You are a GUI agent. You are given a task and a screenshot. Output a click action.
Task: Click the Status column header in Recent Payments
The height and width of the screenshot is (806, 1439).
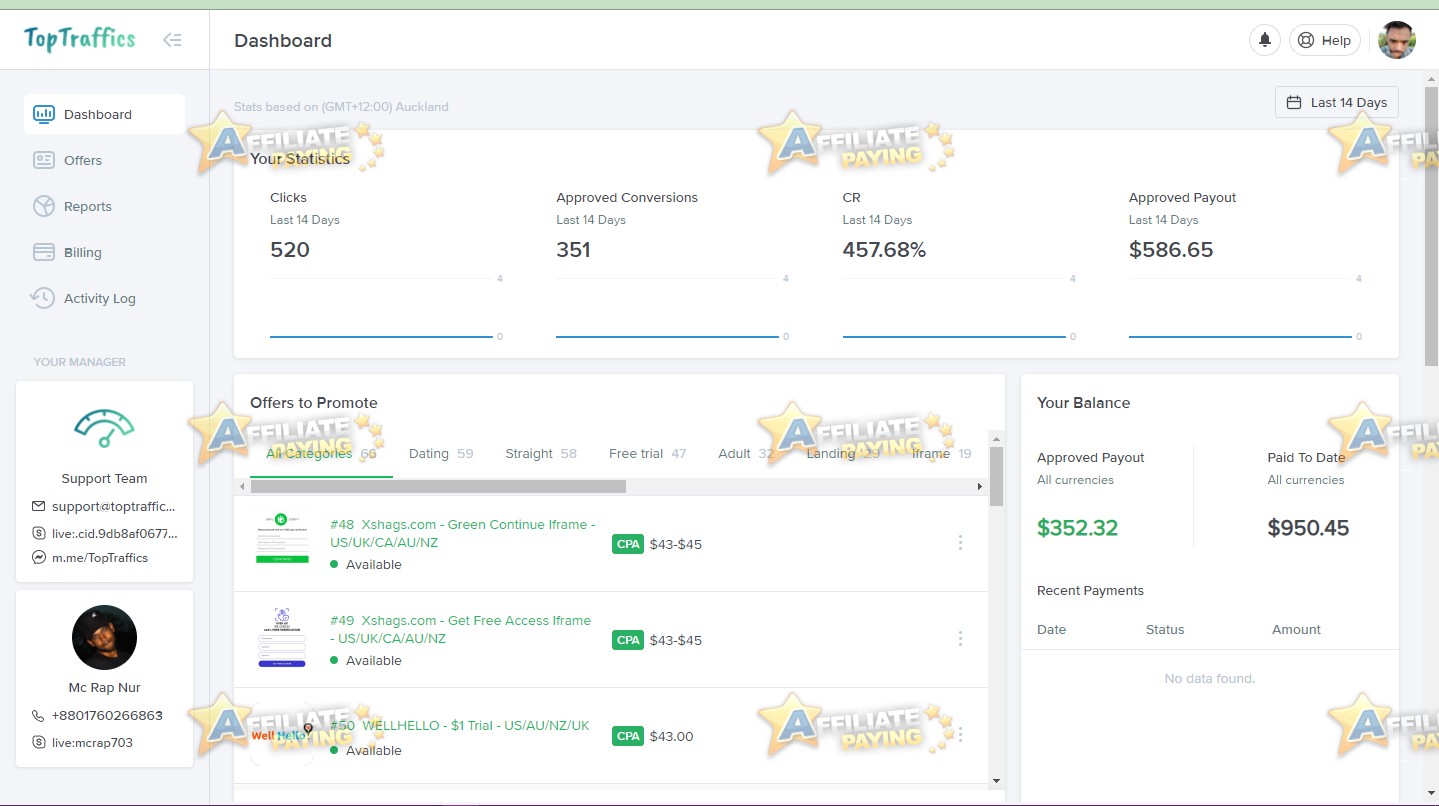[1165, 629]
